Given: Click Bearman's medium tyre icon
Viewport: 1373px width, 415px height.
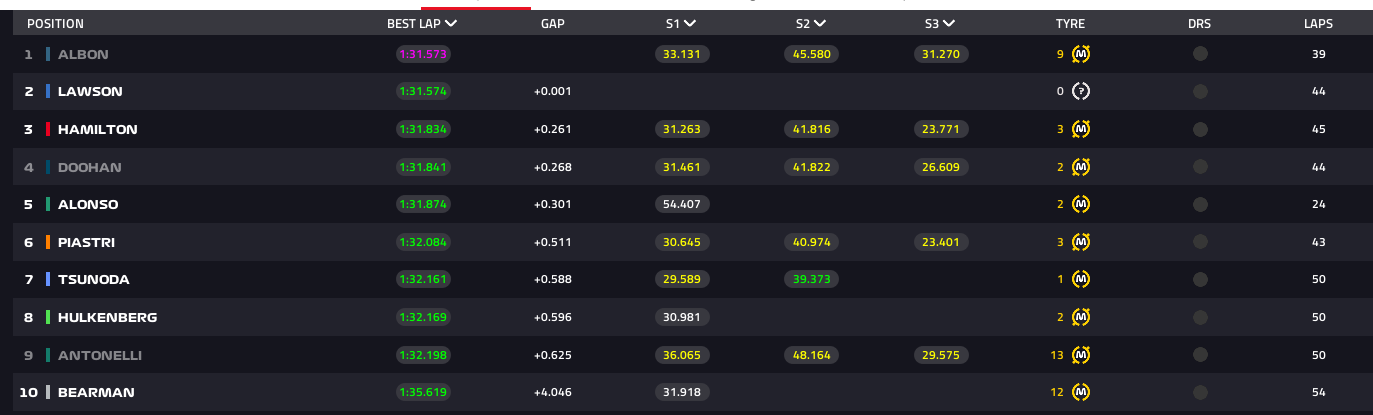Looking at the screenshot, I should [1080, 392].
